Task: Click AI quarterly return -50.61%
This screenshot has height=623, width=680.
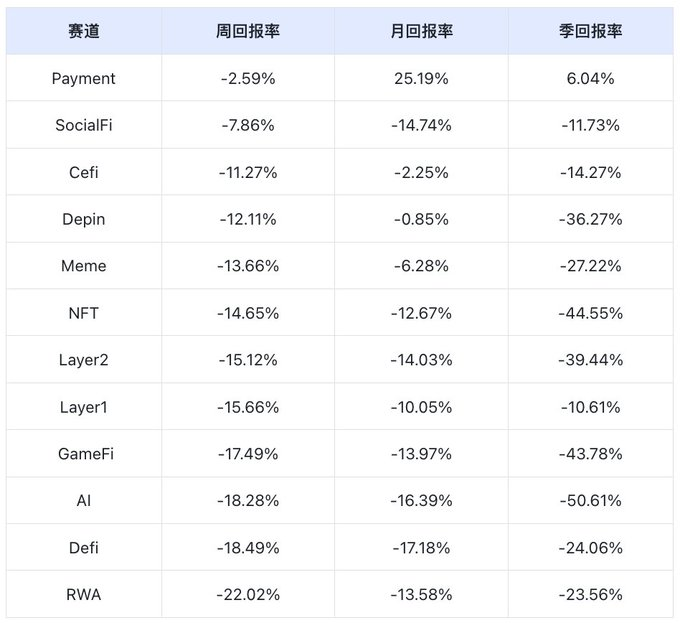Action: [x=591, y=501]
